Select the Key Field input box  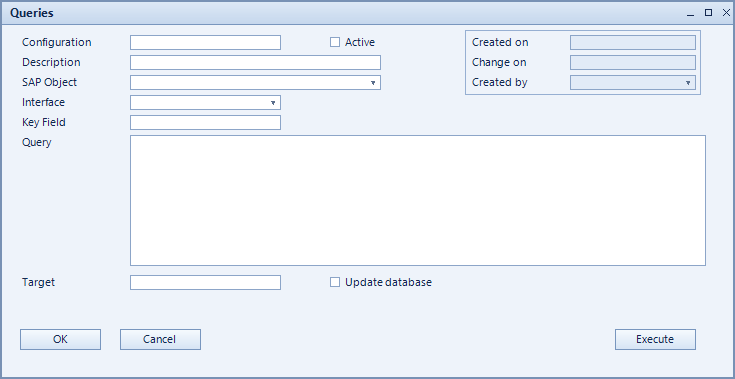tap(205, 123)
